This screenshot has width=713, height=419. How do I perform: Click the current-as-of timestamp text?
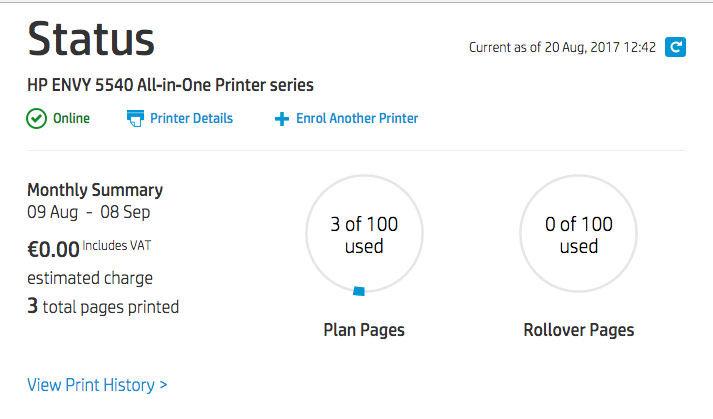pyautogui.click(x=562, y=47)
